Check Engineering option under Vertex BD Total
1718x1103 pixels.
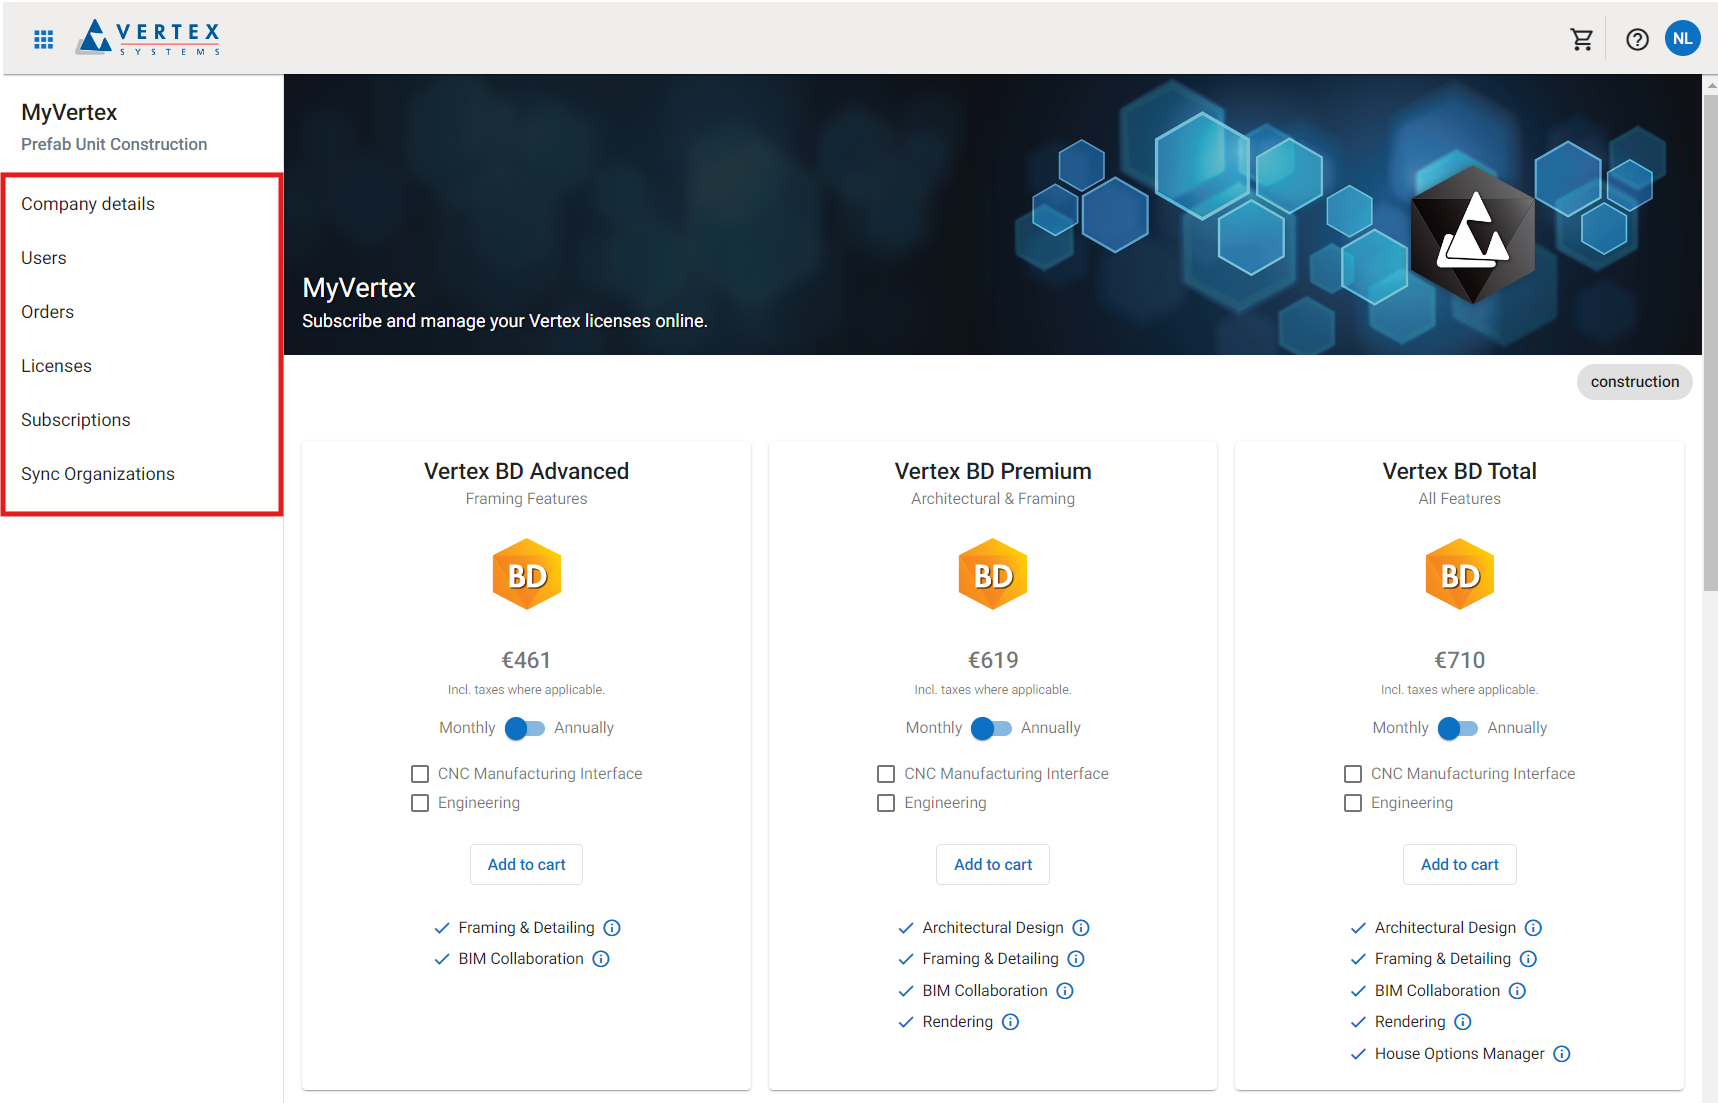[x=1353, y=803]
